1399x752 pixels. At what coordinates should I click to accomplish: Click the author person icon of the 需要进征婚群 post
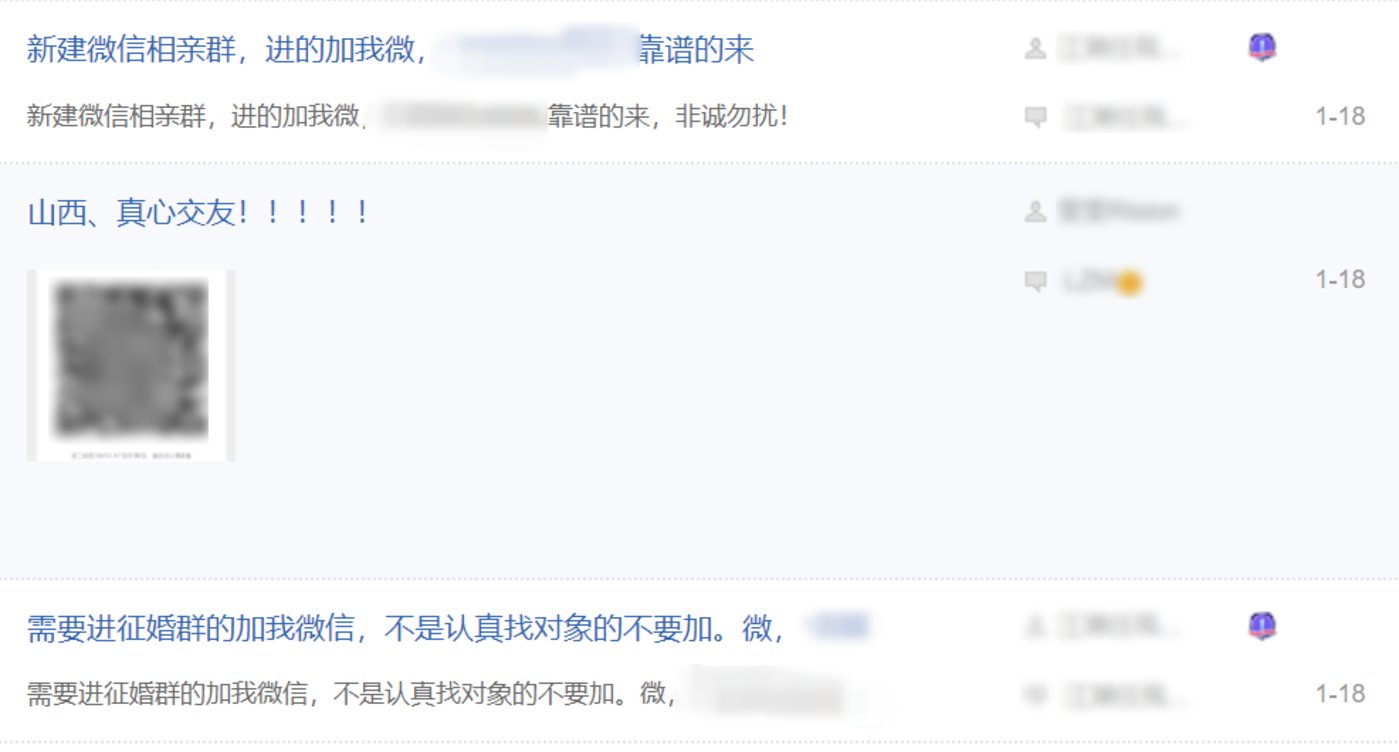coord(1036,627)
